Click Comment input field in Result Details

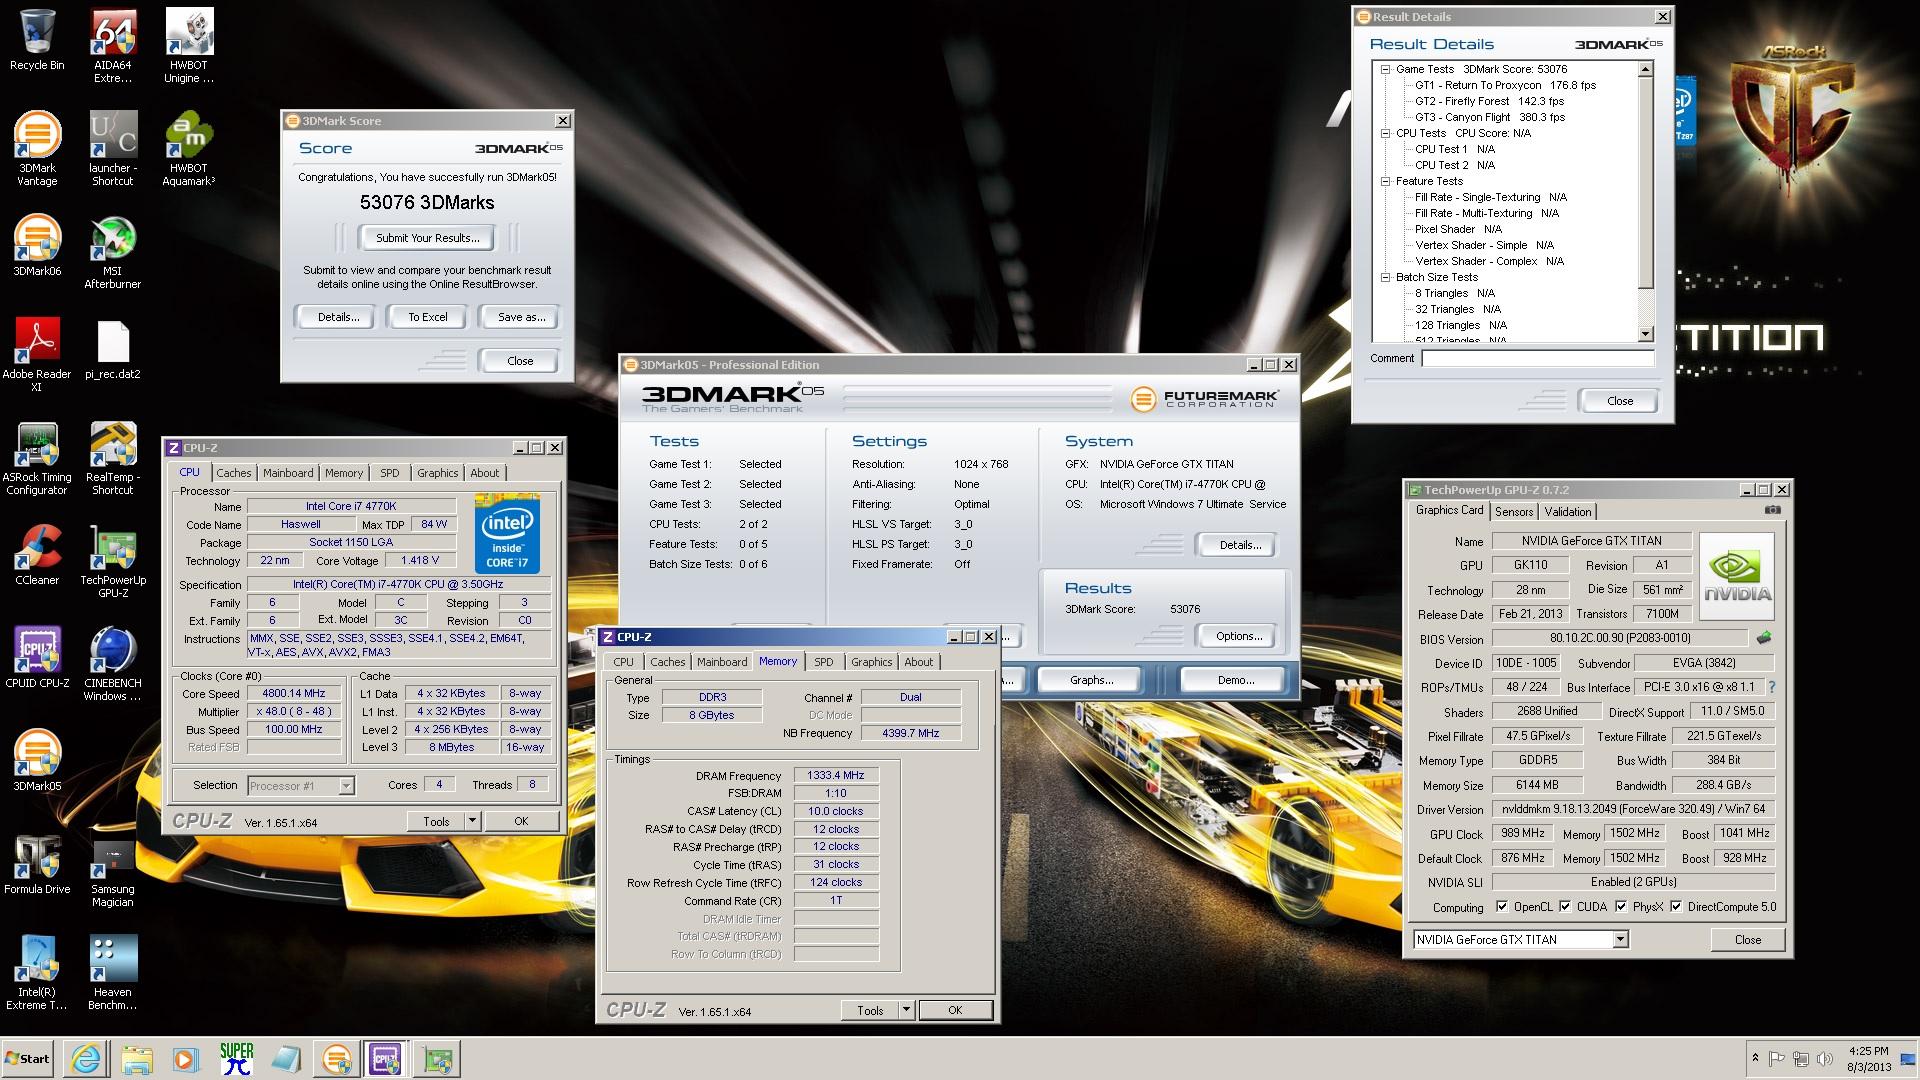(x=1537, y=358)
